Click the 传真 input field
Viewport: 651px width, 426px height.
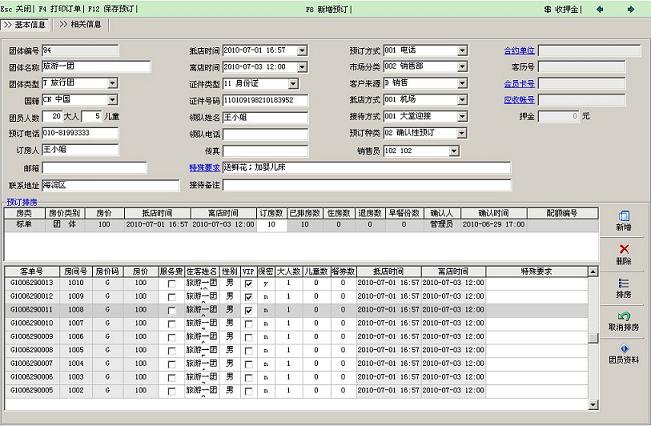coord(265,151)
